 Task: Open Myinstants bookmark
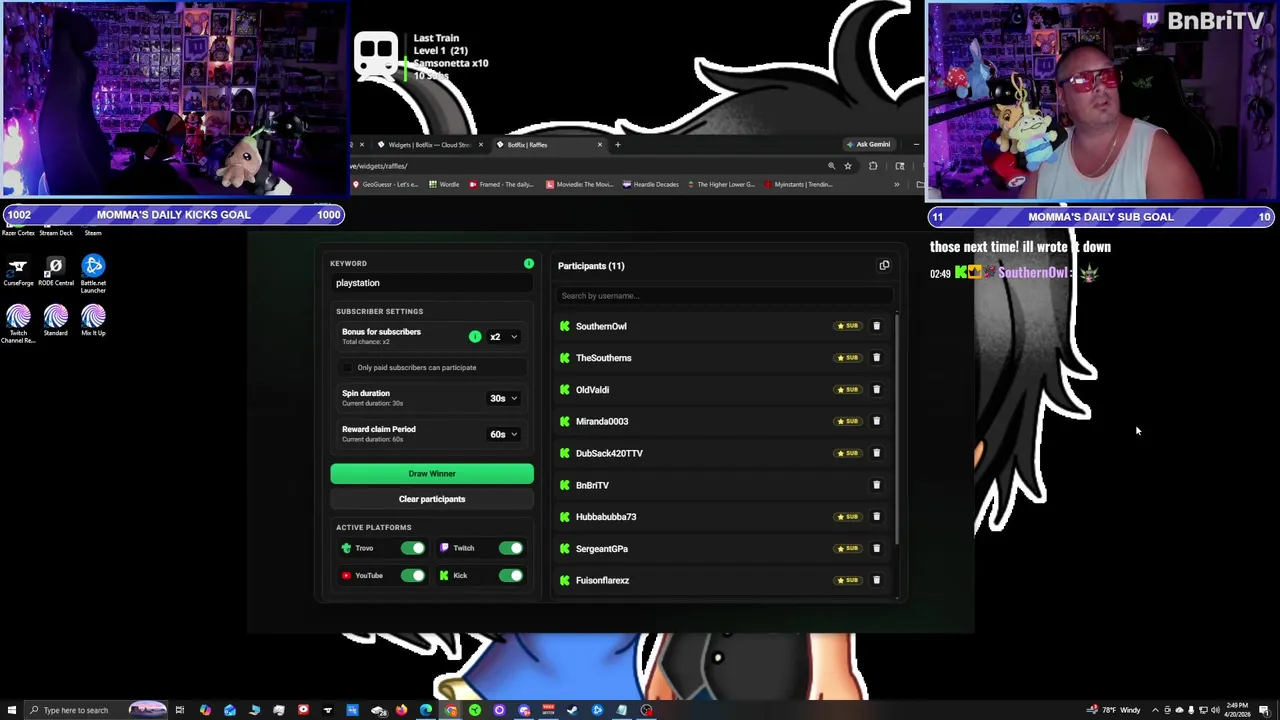(798, 184)
